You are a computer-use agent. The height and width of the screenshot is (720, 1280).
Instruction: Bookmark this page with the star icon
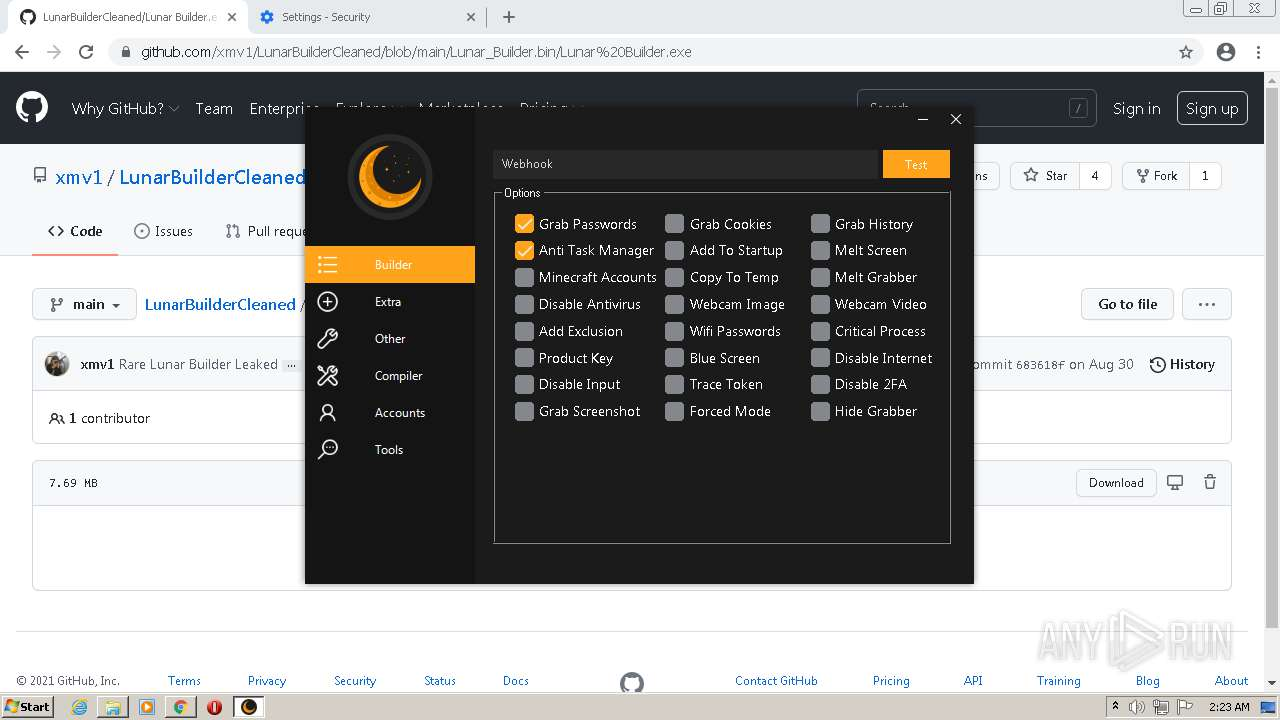pyautogui.click(x=1186, y=52)
